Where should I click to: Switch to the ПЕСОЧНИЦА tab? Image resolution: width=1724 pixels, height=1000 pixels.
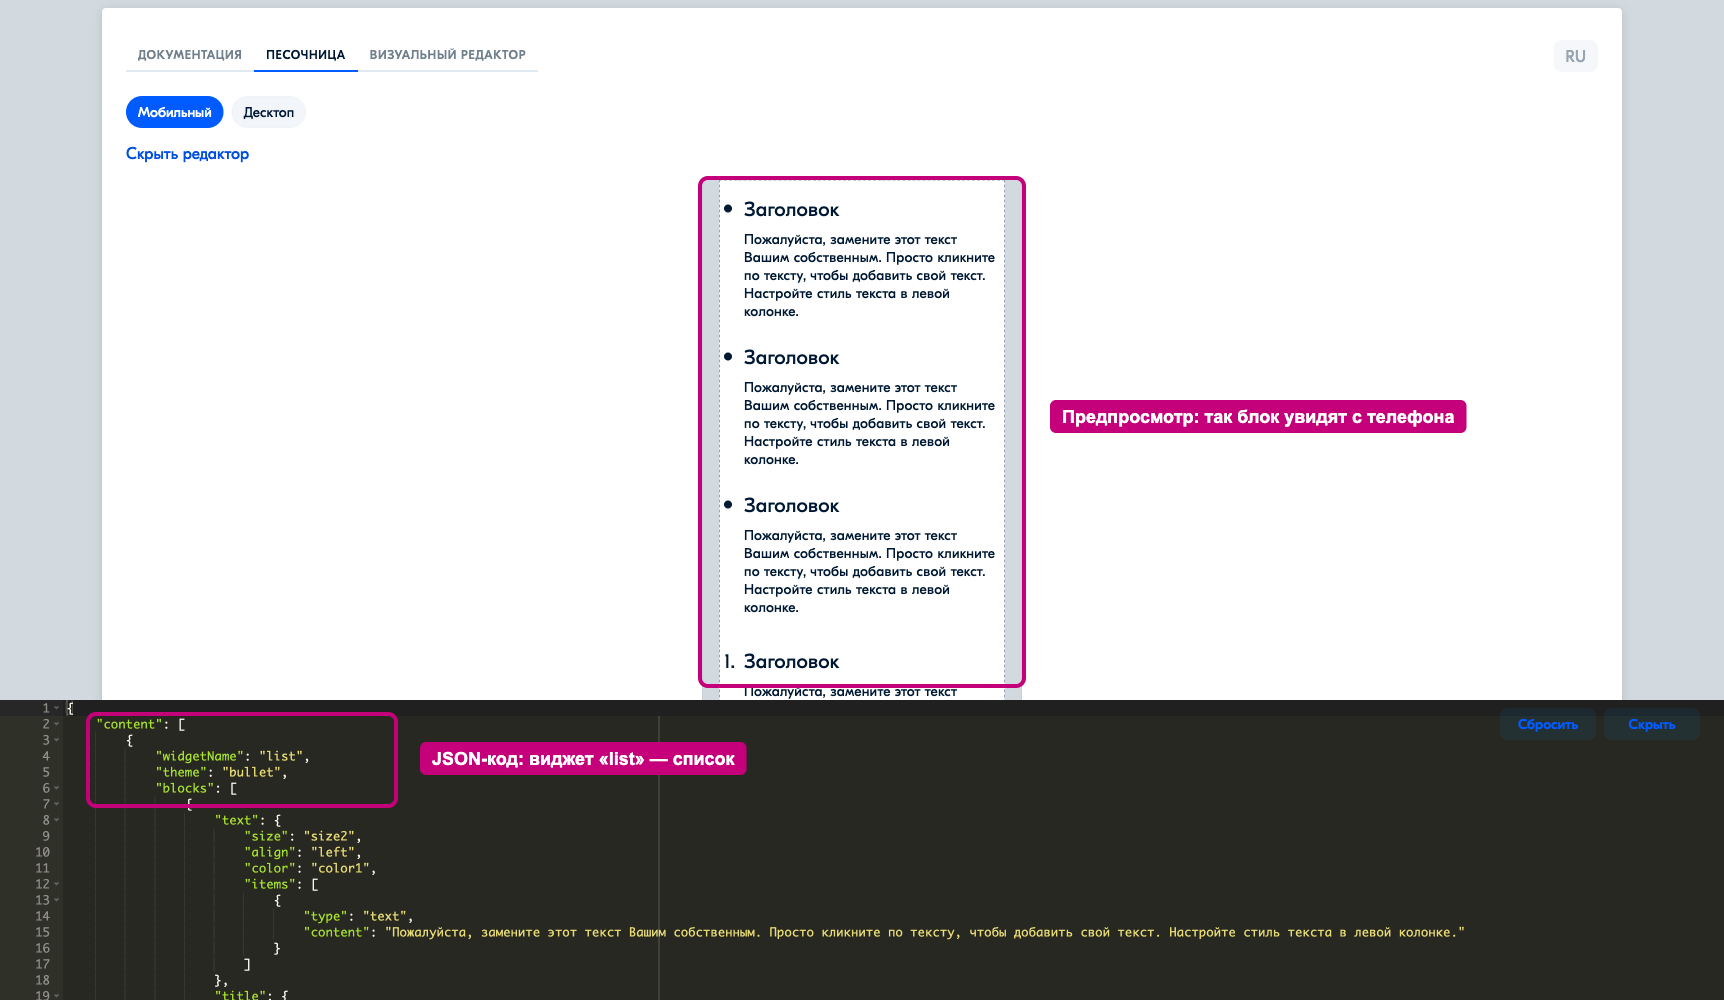pyautogui.click(x=305, y=55)
